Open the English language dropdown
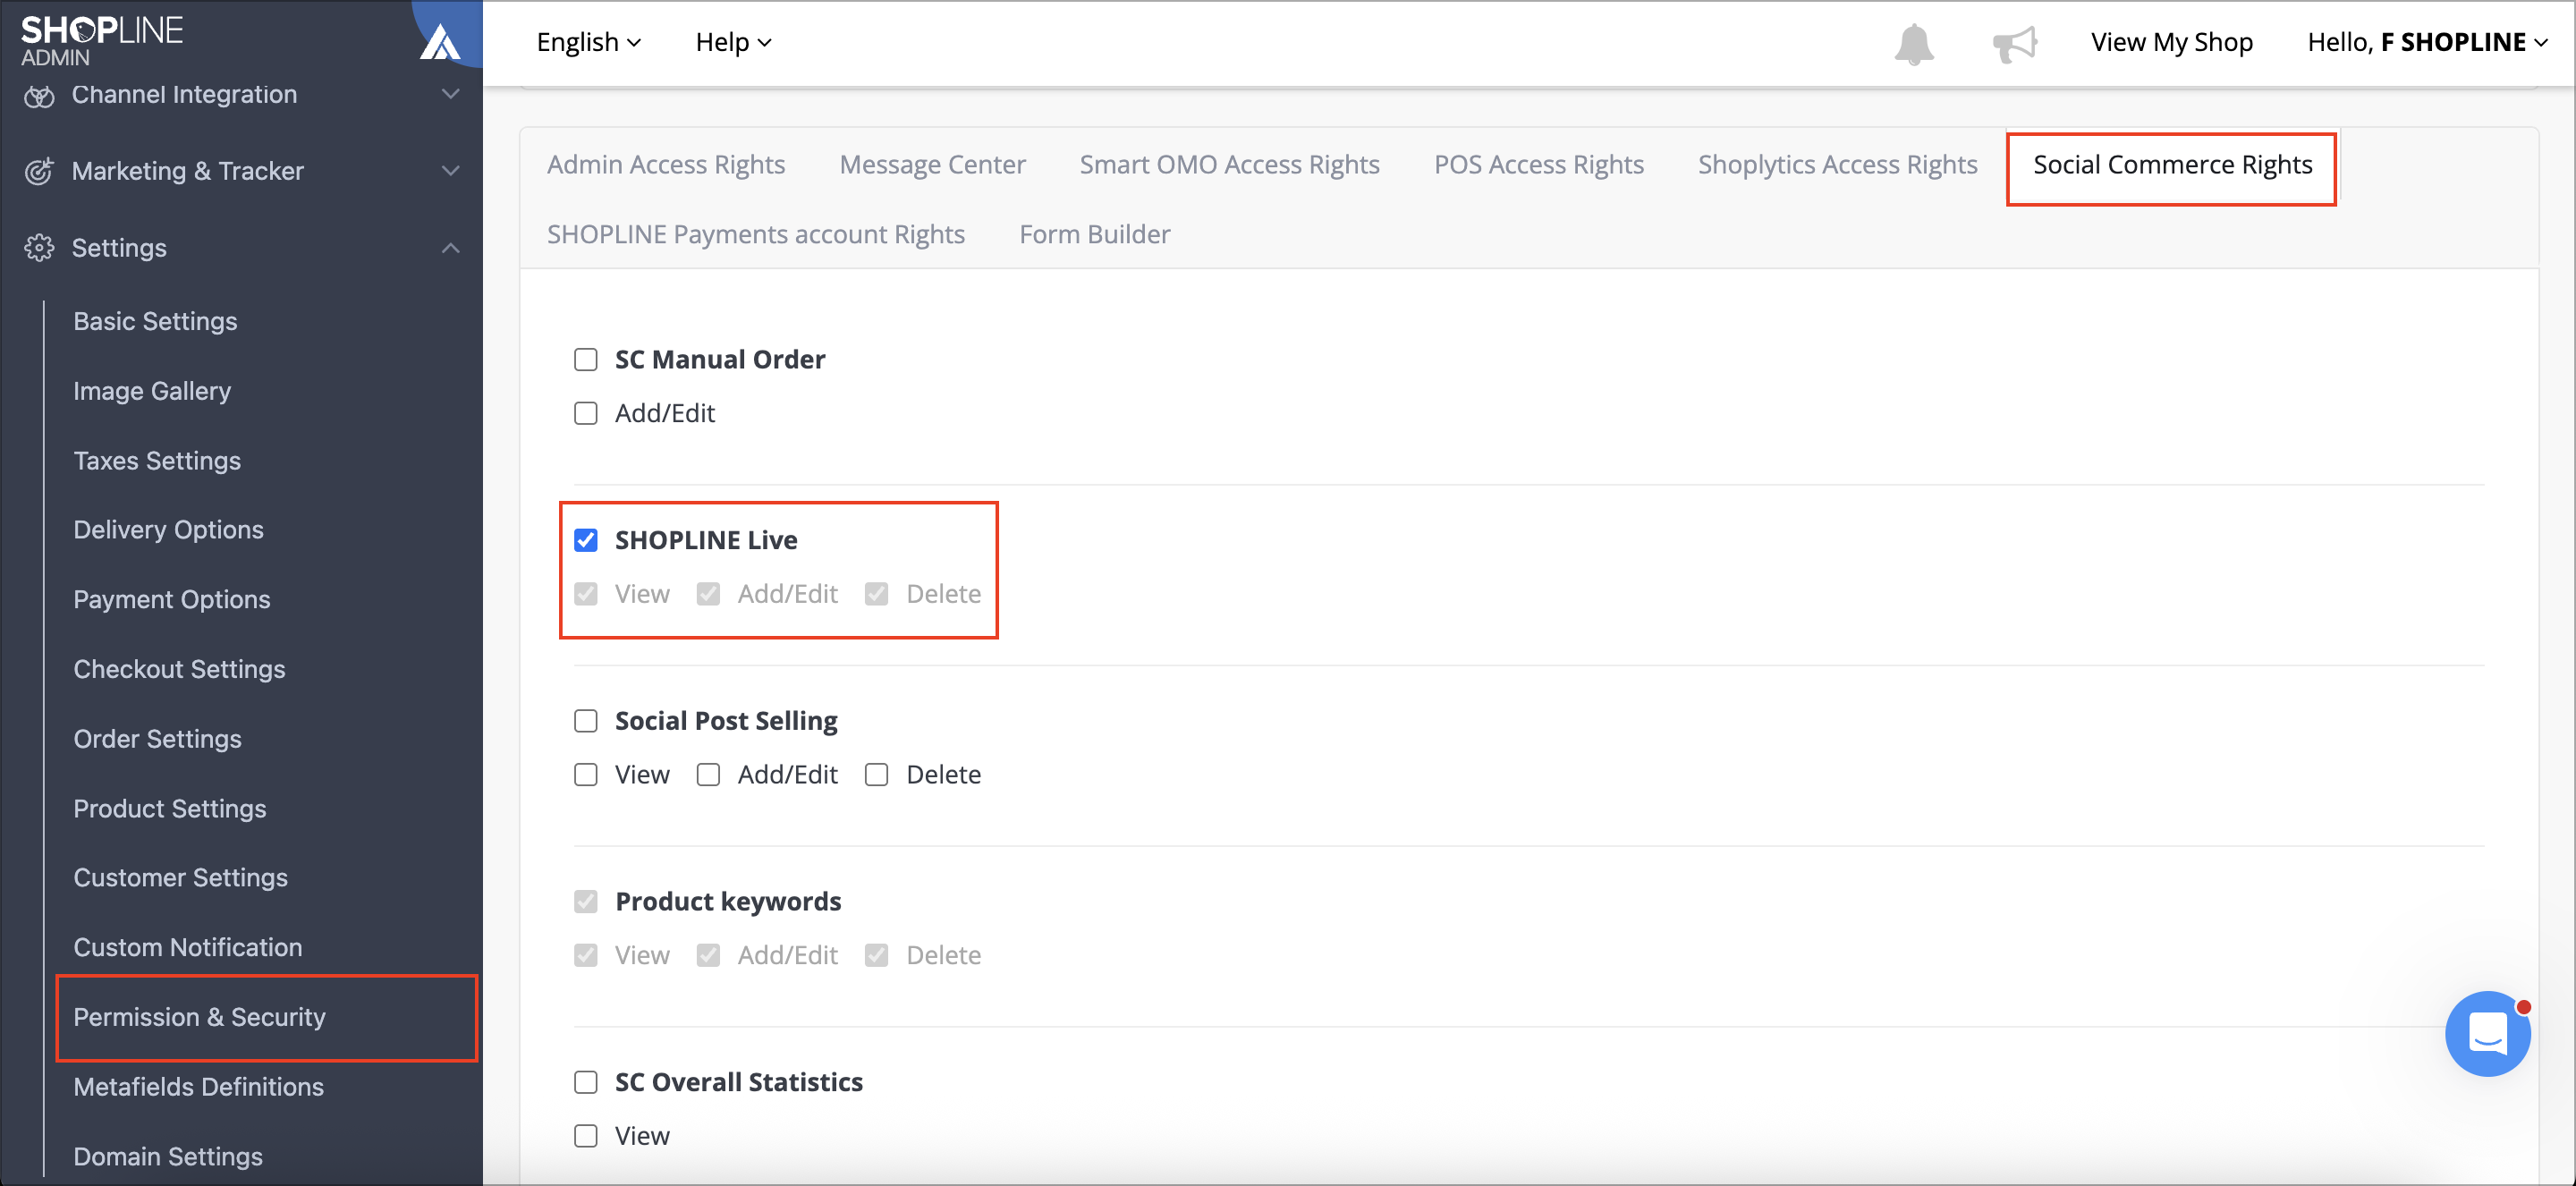2576x1186 pixels. point(589,42)
